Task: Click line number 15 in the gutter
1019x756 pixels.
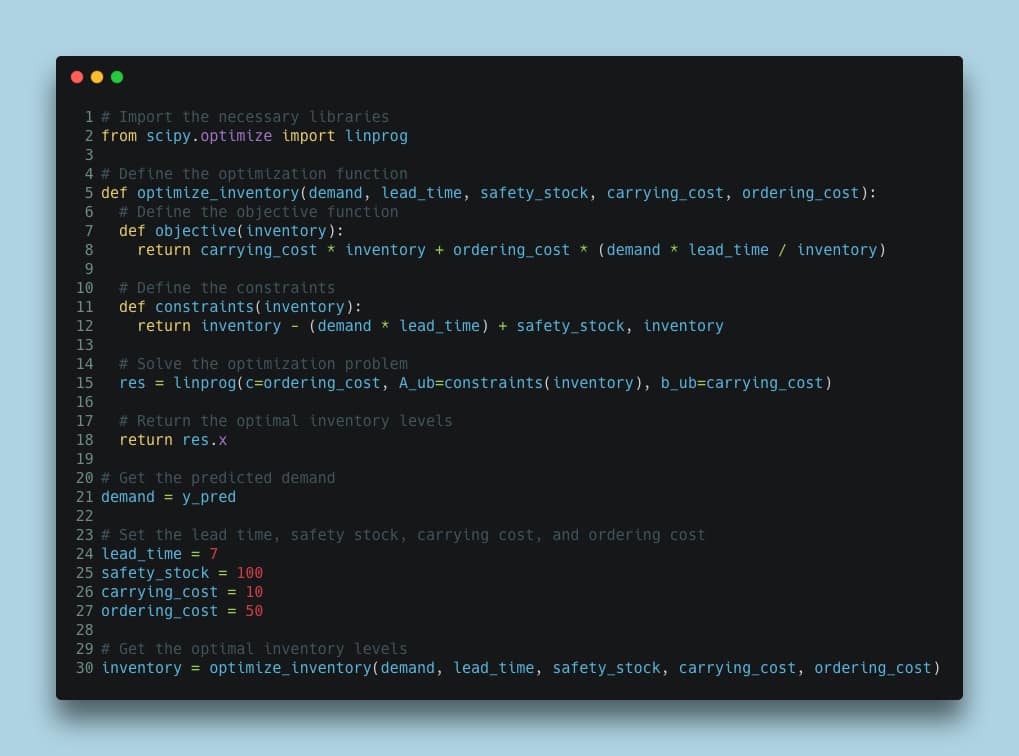Action: pyautogui.click(x=84, y=383)
